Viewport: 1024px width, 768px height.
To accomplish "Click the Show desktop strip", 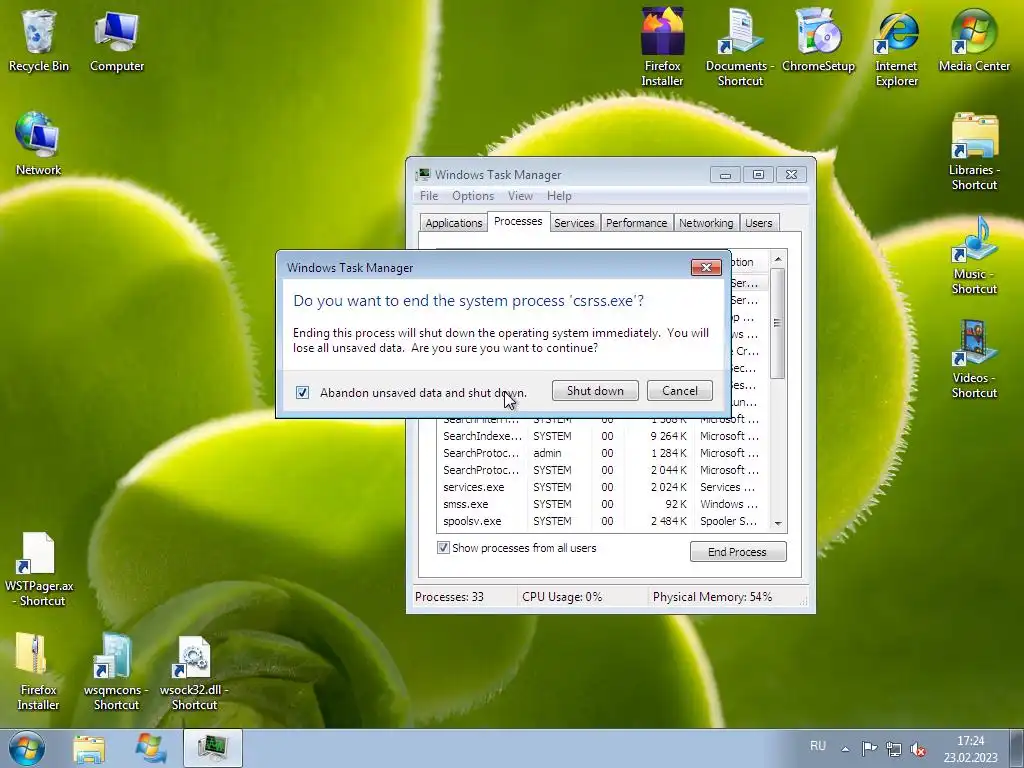I will tap(1016, 748).
